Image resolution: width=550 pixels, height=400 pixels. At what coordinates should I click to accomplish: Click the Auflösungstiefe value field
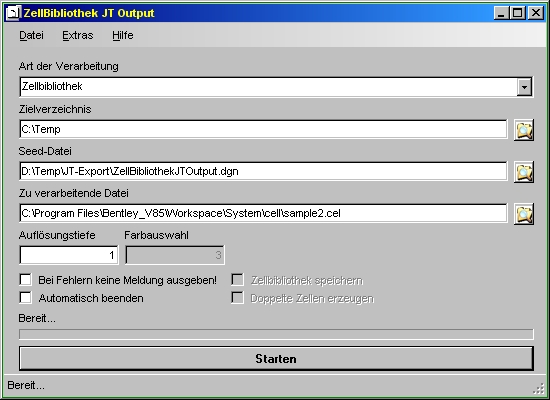[x=69, y=255]
